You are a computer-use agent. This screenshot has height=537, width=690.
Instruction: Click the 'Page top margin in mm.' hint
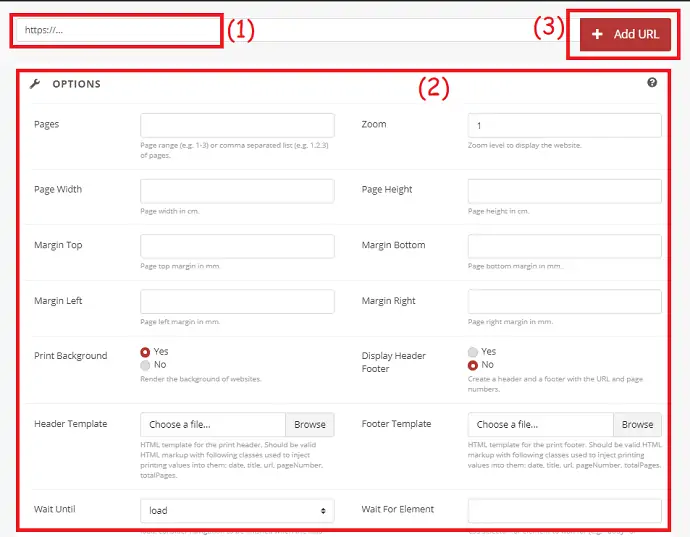point(180,266)
